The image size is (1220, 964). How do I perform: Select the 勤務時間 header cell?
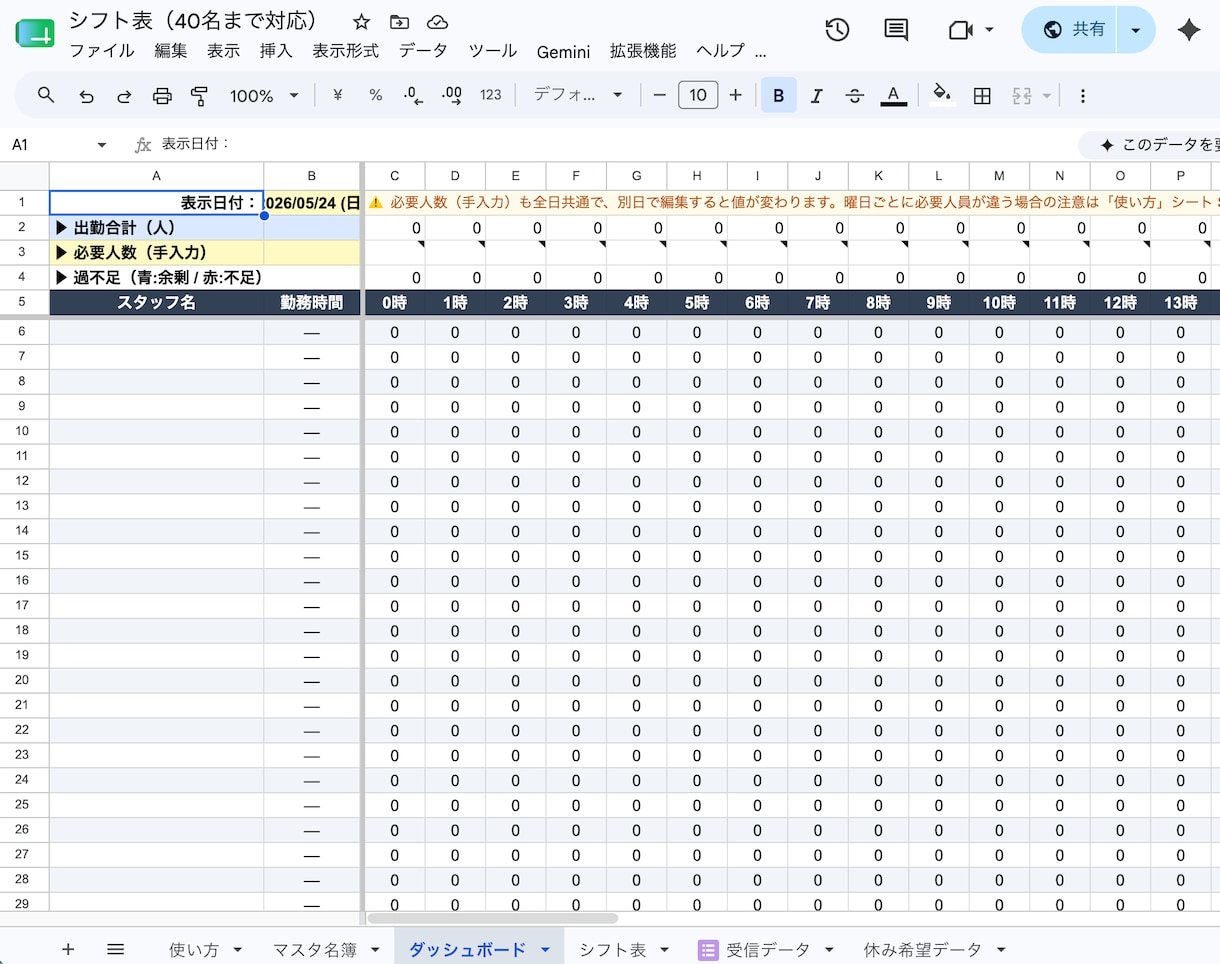(312, 302)
